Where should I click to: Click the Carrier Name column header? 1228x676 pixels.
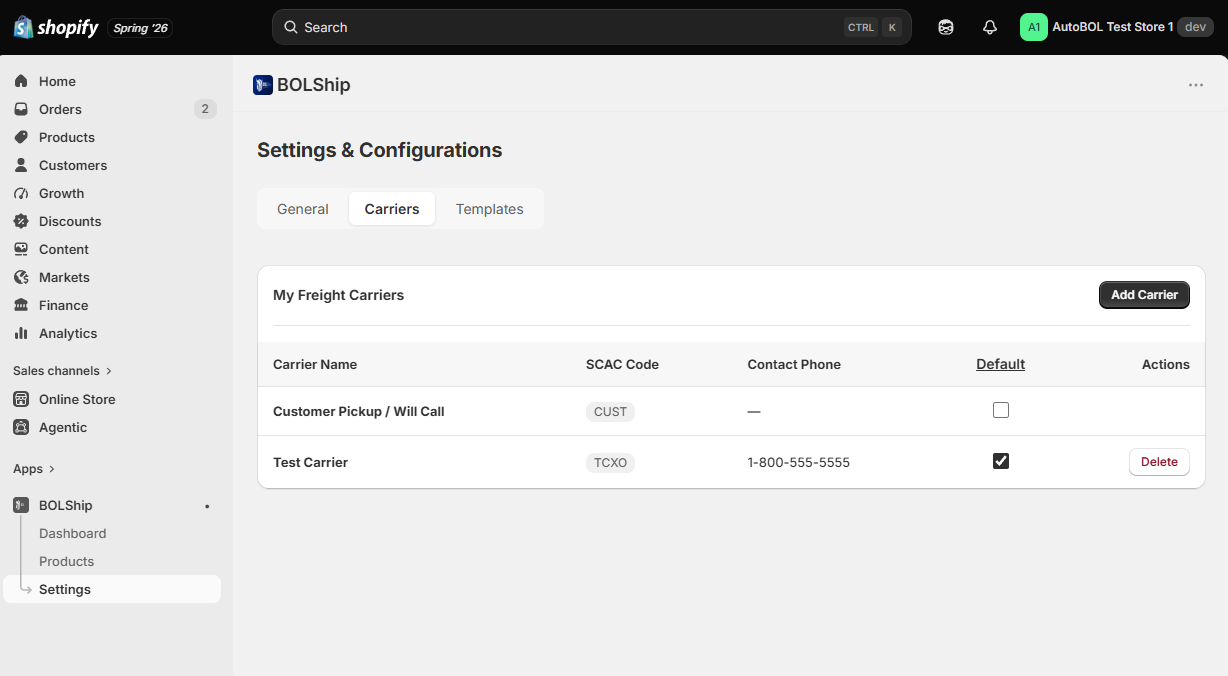315,364
